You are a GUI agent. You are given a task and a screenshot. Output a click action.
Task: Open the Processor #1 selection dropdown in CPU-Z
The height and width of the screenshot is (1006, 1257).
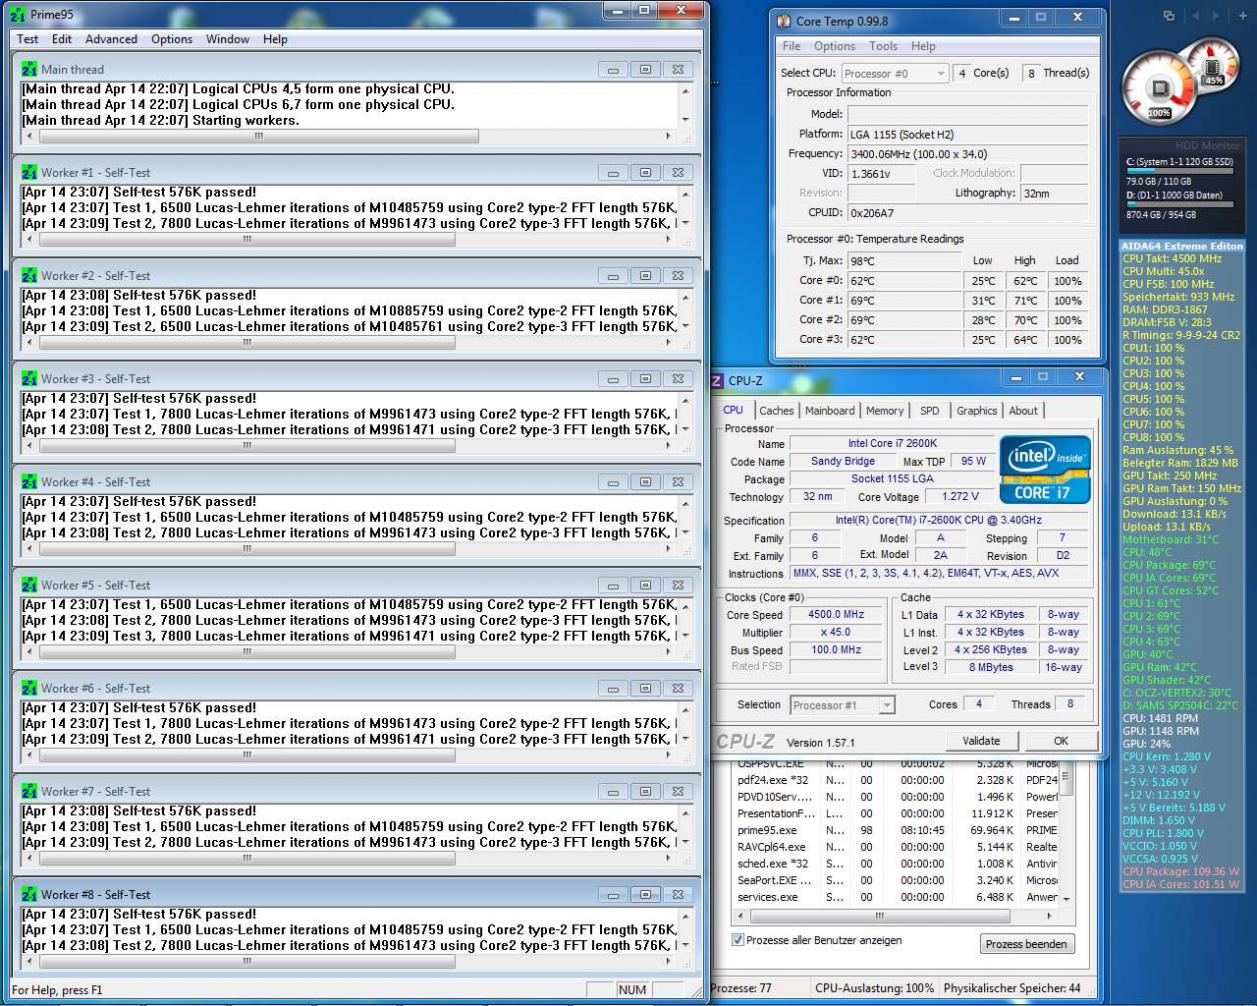(842, 705)
